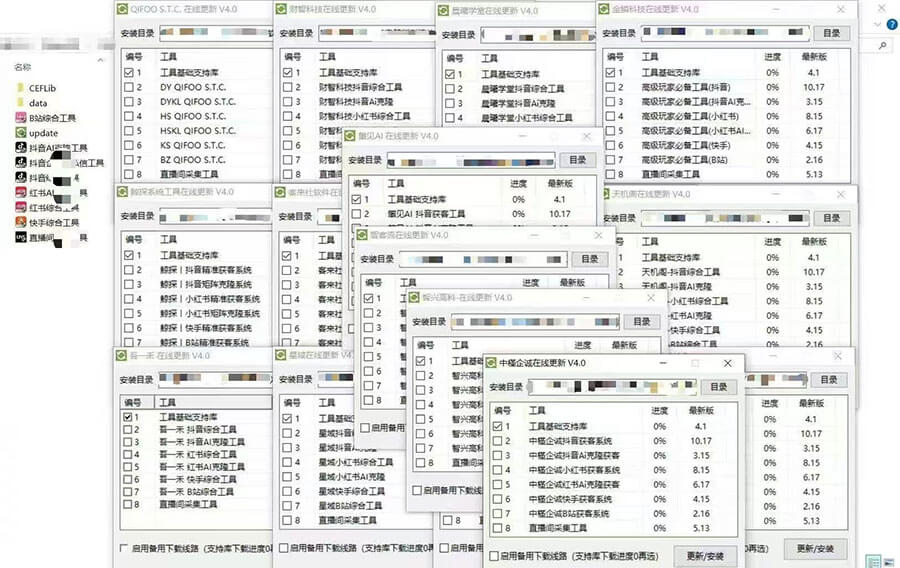Click the 智兴高科-在线更新 window title icon
The width and height of the screenshot is (900, 568).
[x=414, y=297]
